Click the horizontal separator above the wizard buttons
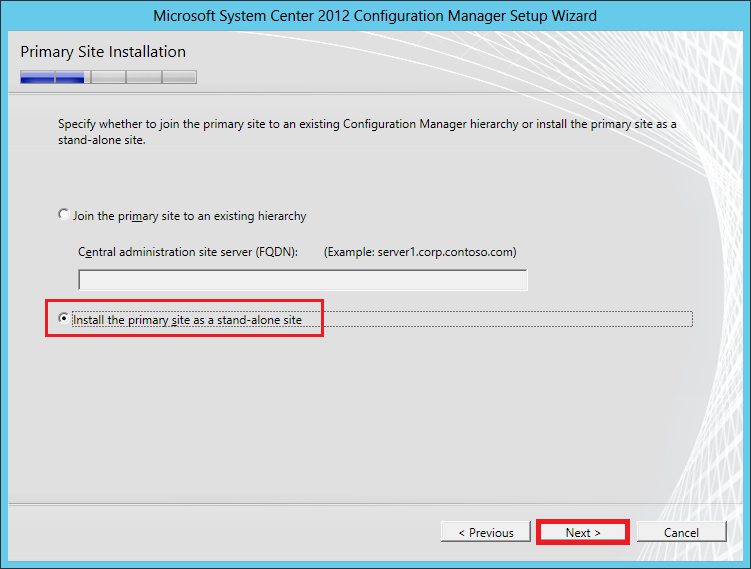Screen dimensions: 751x569 375,504
